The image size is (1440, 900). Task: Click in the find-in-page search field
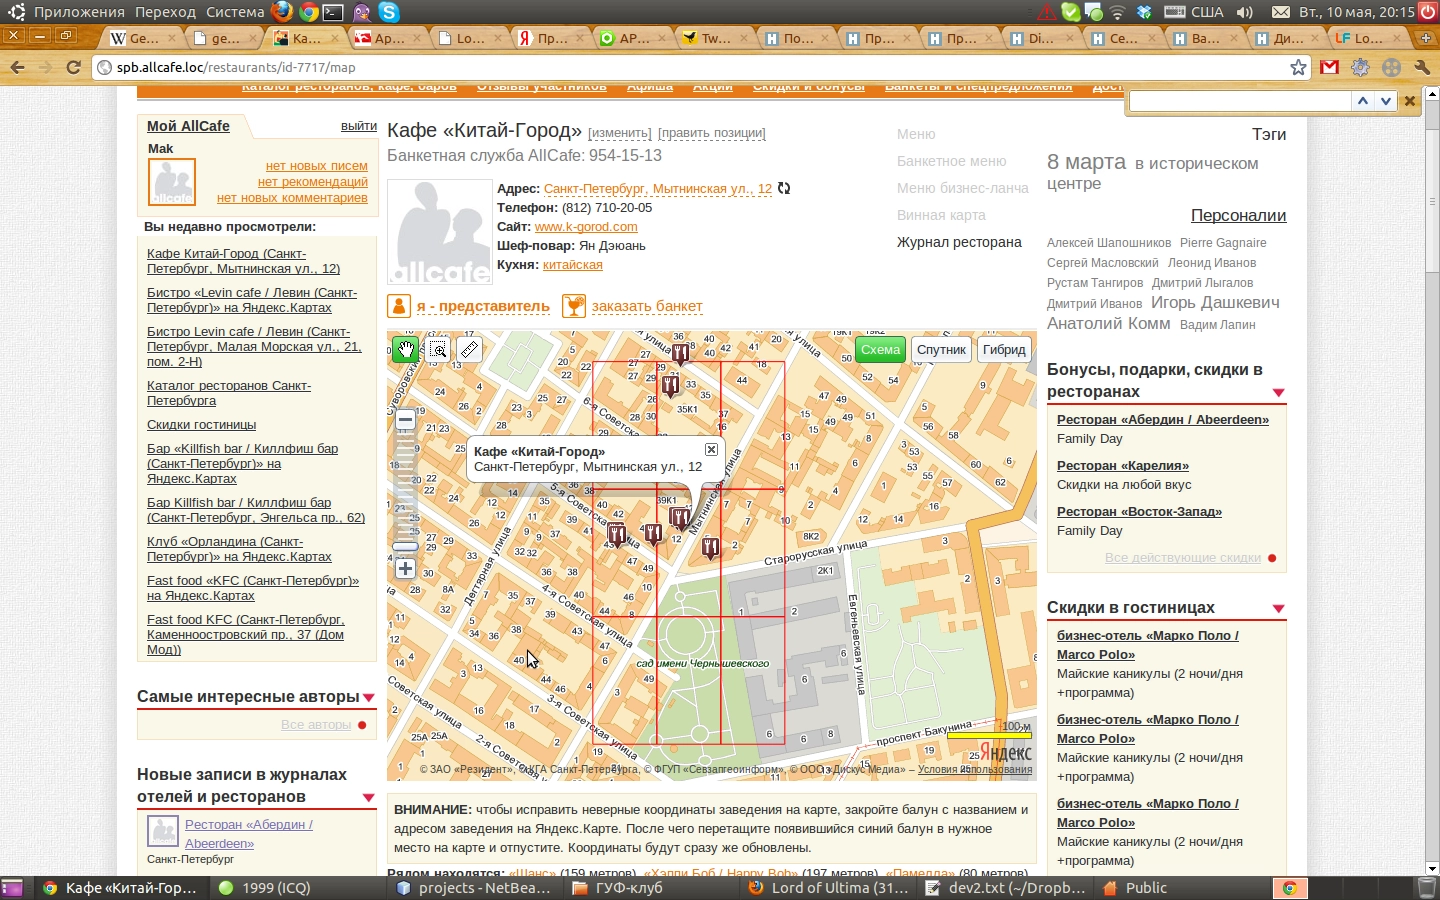click(1240, 101)
